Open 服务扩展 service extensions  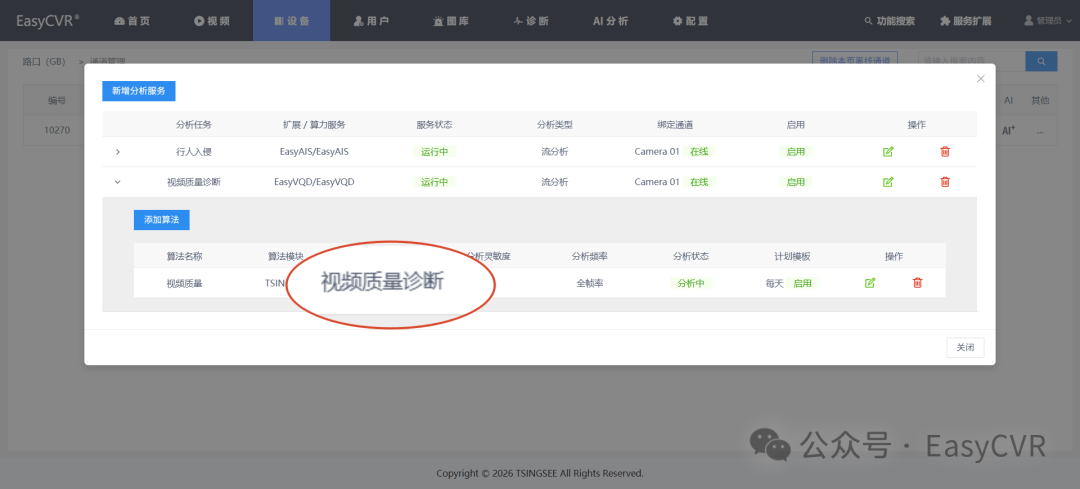[x=966, y=21]
